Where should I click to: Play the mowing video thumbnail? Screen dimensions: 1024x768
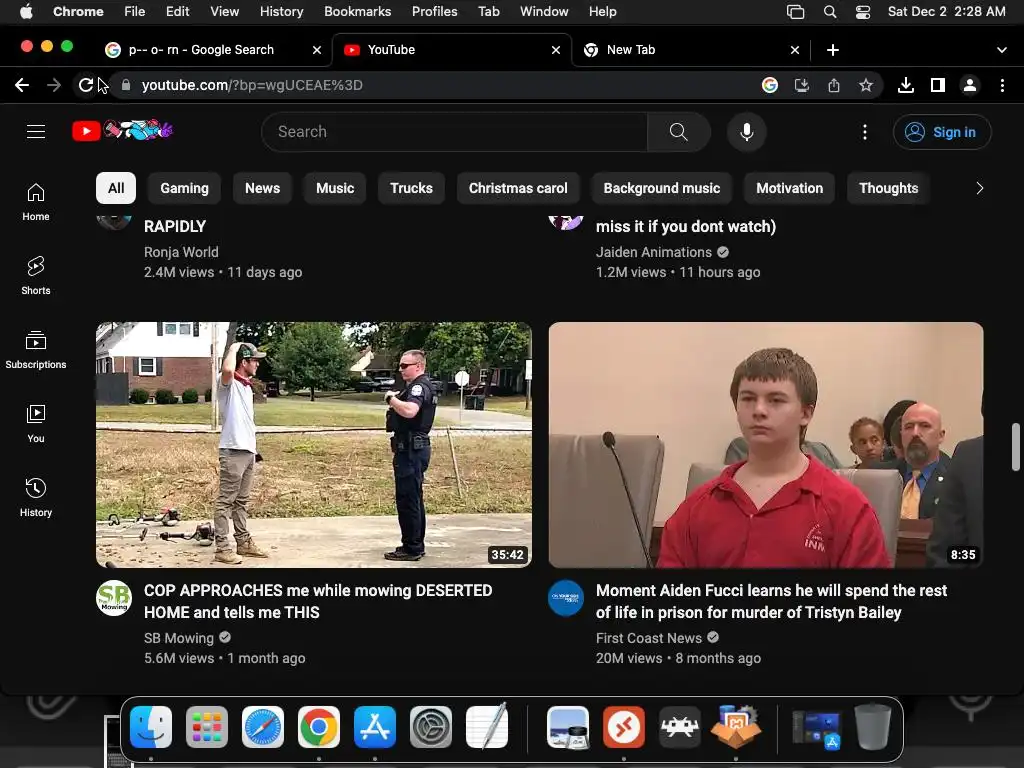pyautogui.click(x=313, y=445)
